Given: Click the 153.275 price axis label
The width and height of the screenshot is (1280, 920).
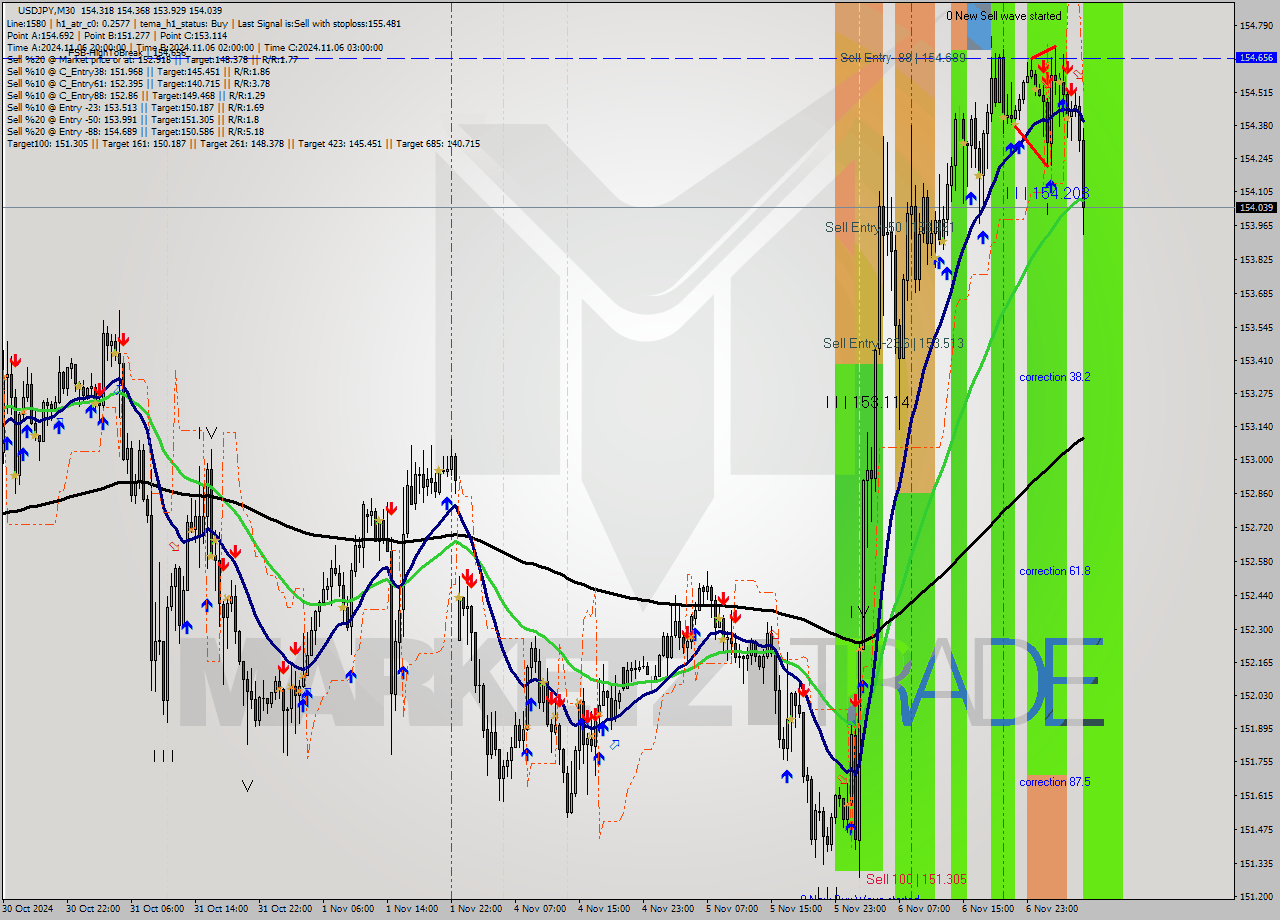Looking at the screenshot, I should [x=1256, y=393].
